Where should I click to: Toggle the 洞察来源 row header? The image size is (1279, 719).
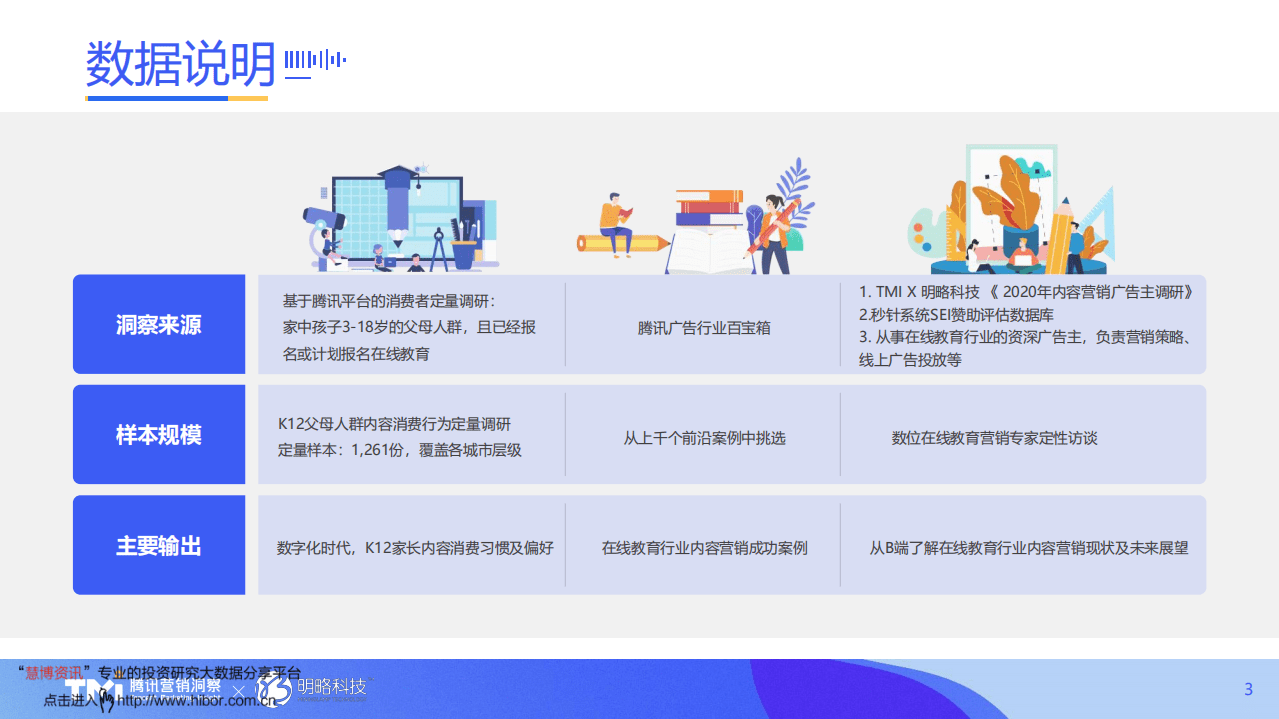tap(158, 324)
